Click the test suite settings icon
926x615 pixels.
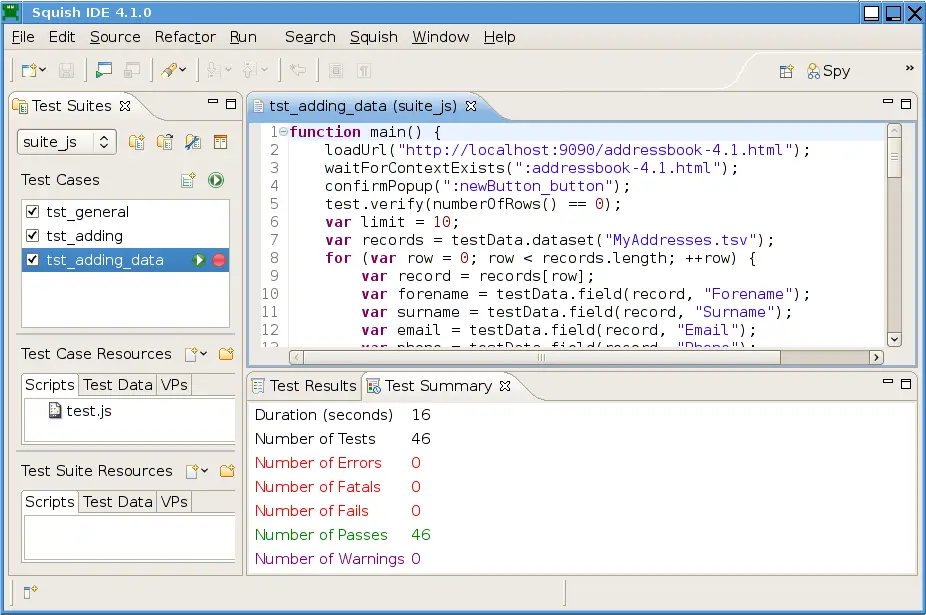coord(193,142)
